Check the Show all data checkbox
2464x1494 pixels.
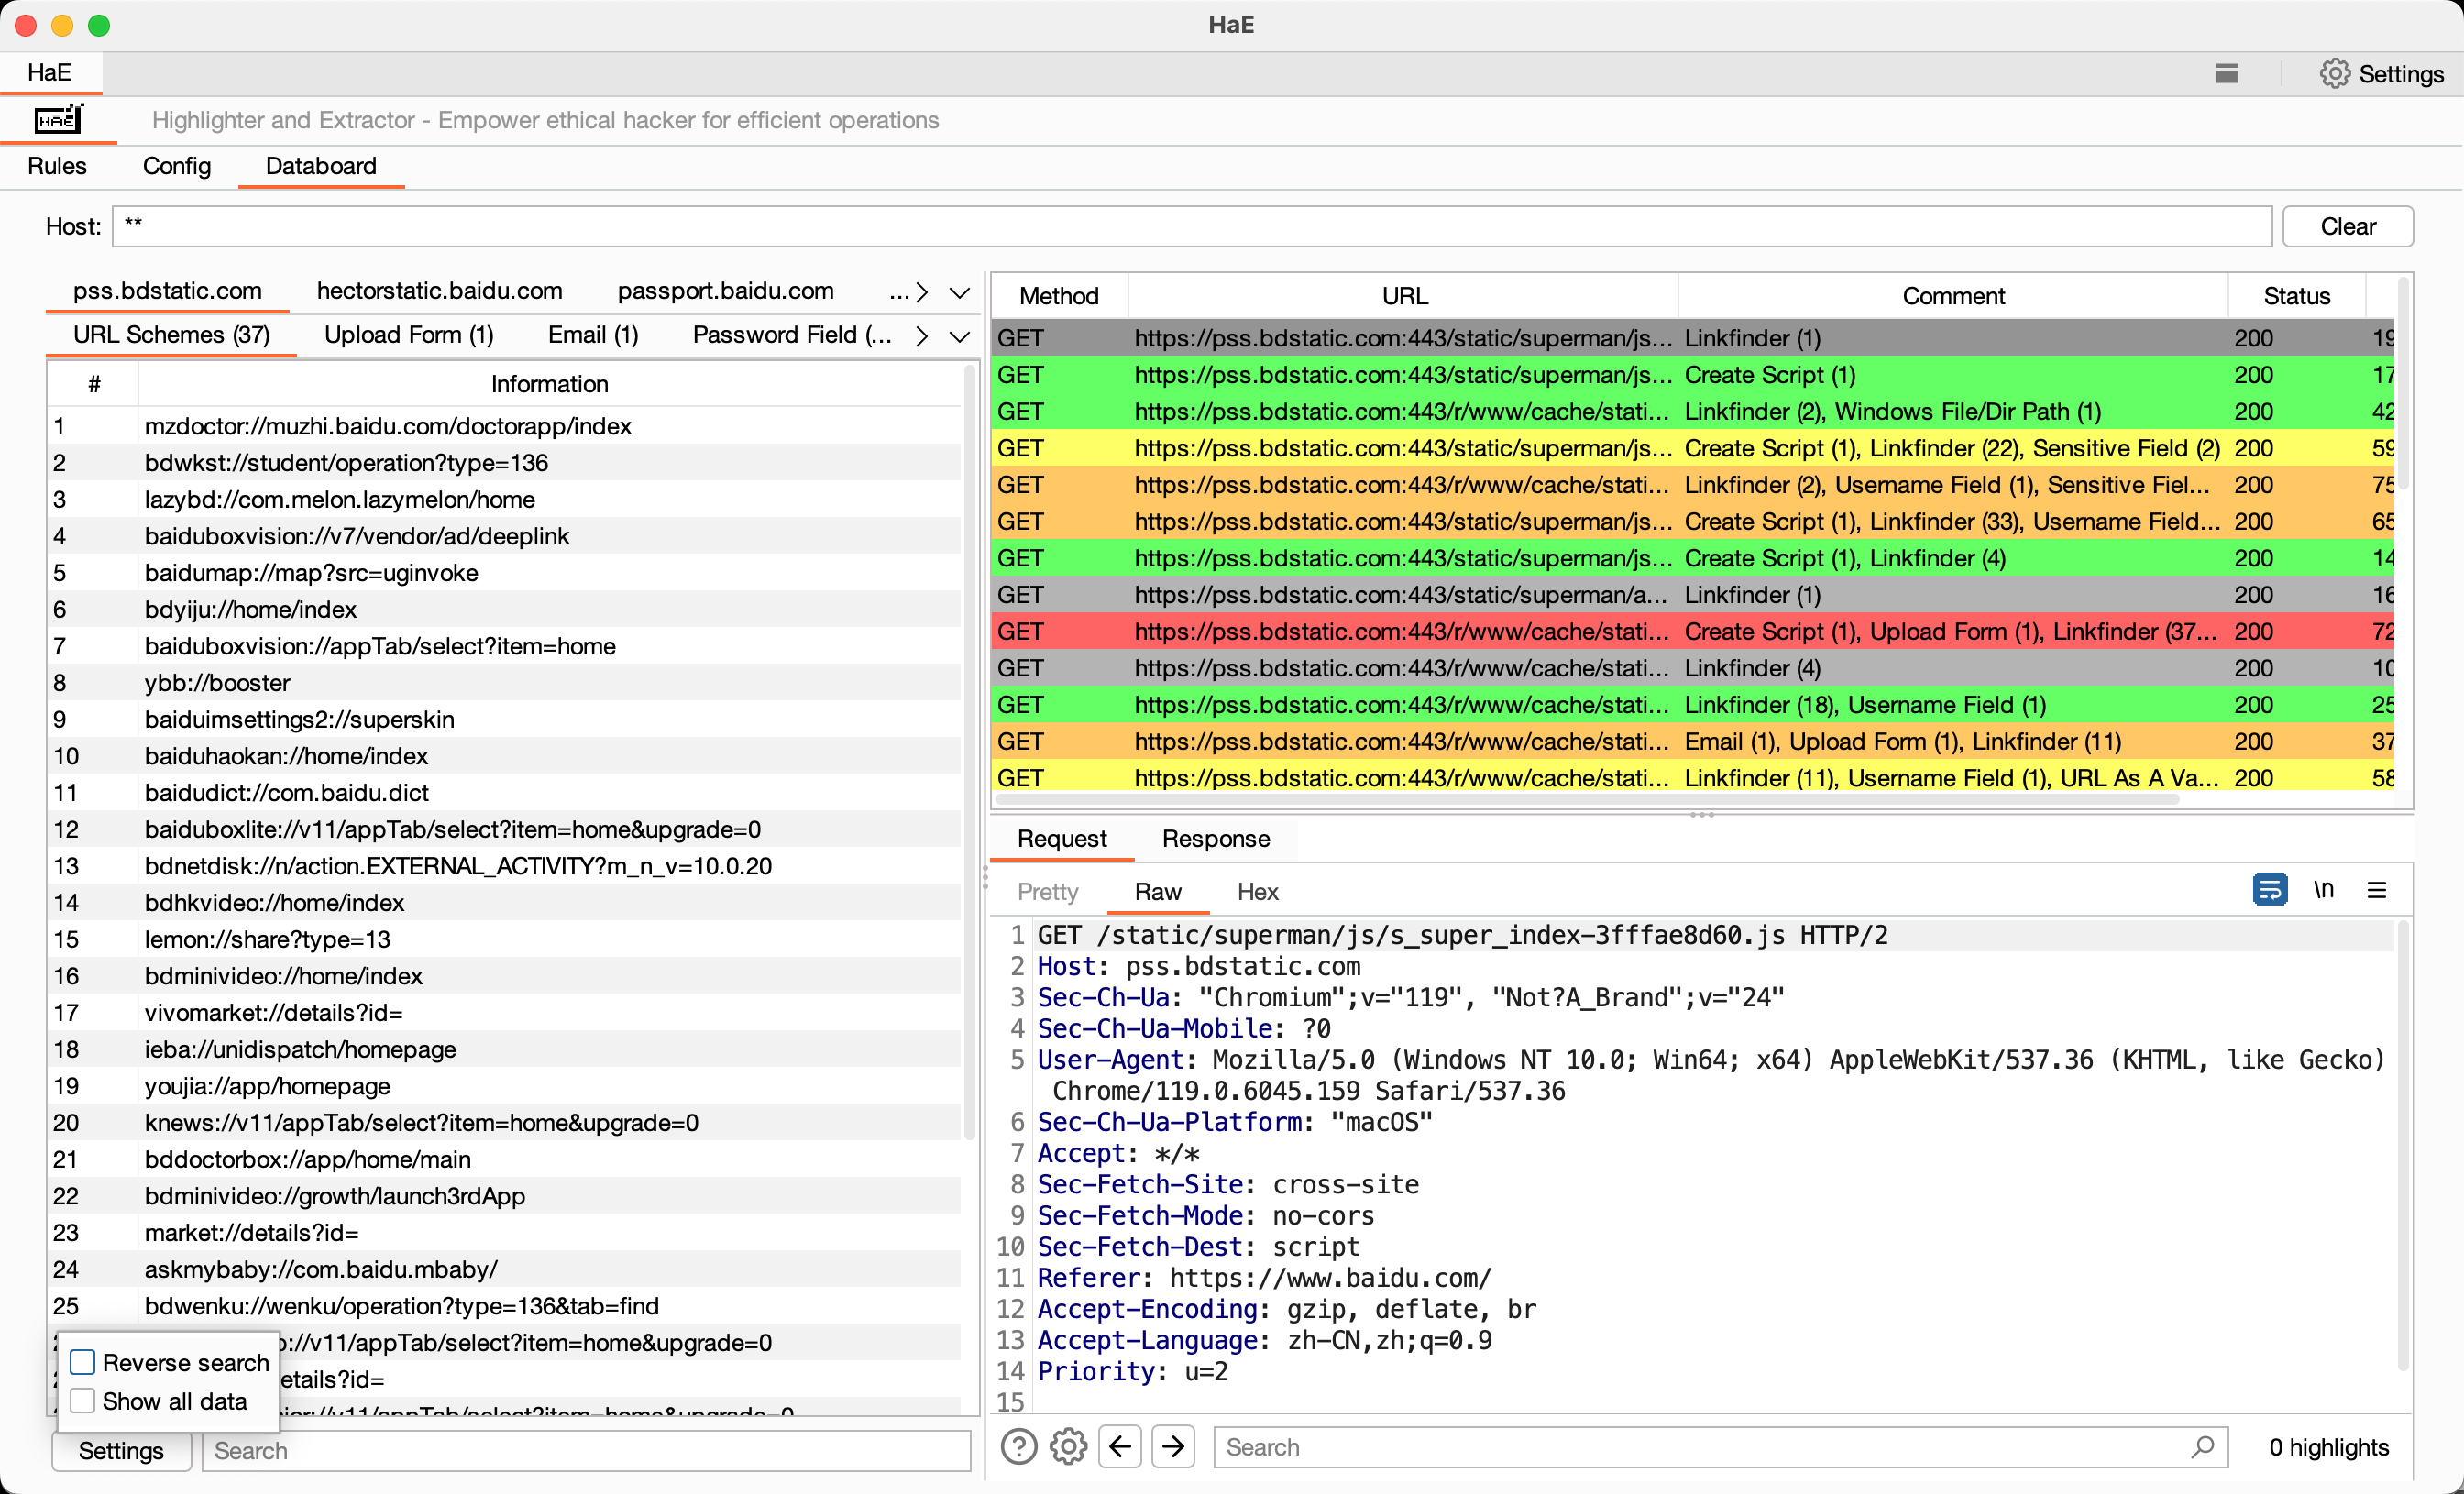tap(83, 1400)
